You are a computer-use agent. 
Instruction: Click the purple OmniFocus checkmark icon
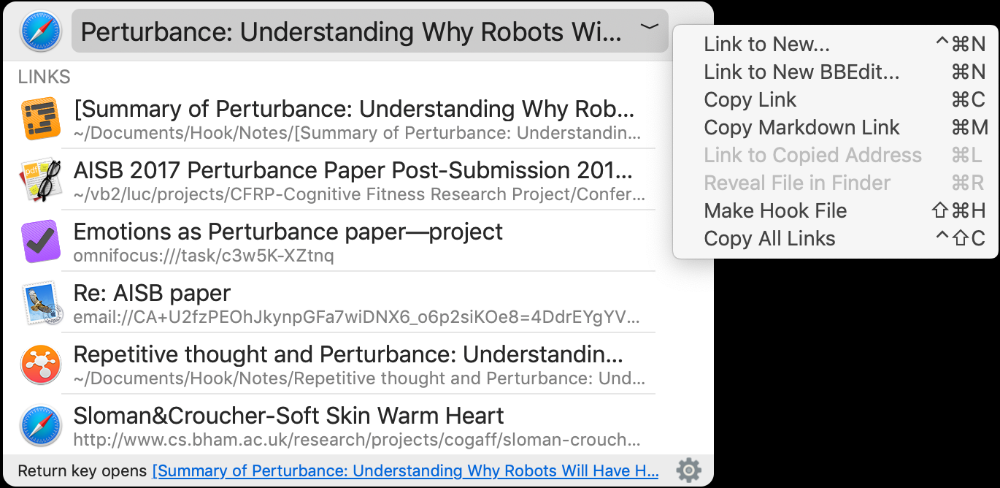[x=41, y=242]
